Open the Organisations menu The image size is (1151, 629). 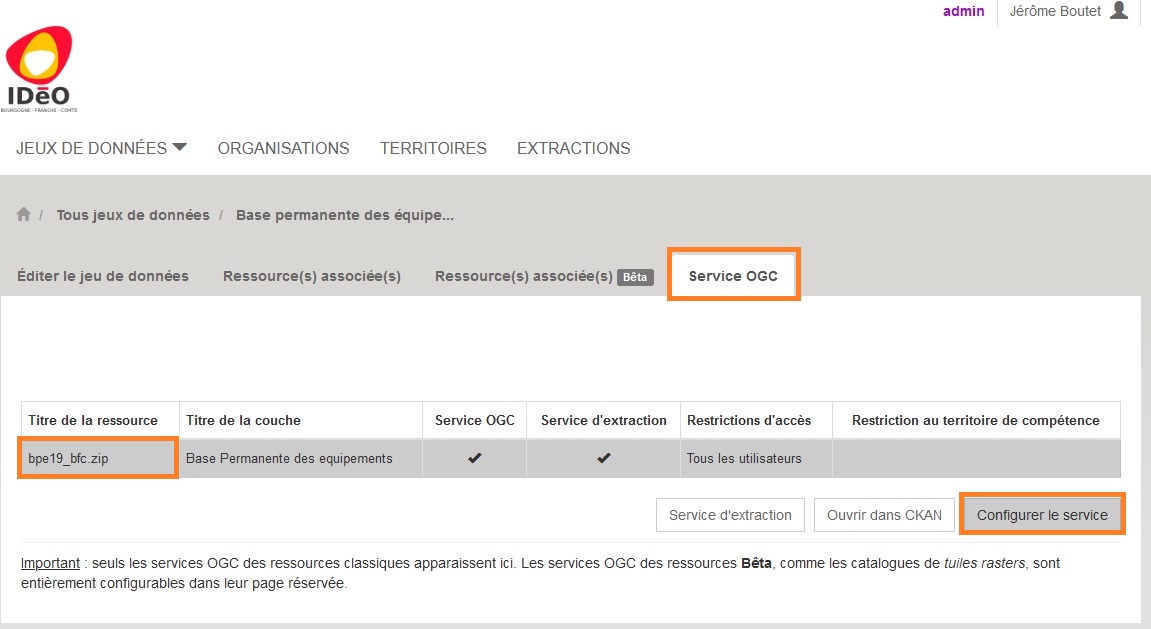[x=283, y=148]
